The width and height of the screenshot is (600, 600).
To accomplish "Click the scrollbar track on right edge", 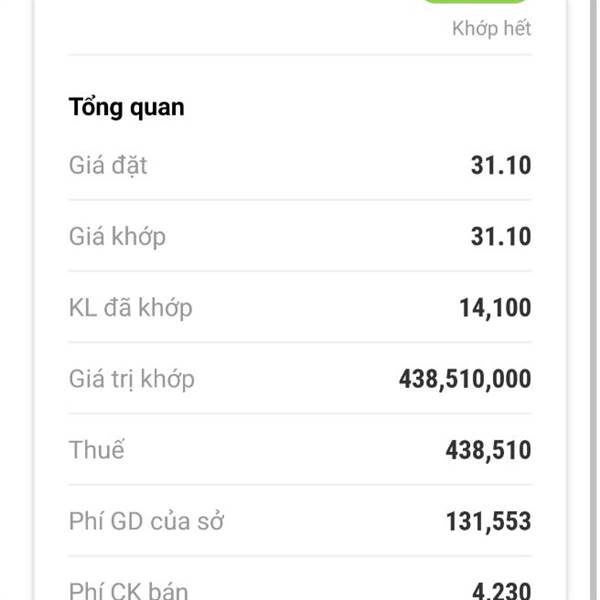I will click(593, 300).
